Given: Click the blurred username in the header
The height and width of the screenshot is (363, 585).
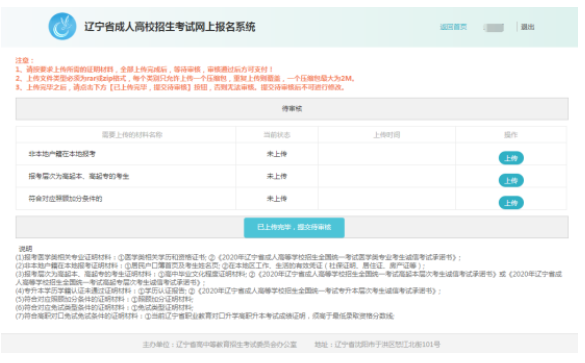Looking at the screenshot, I should click(494, 27).
